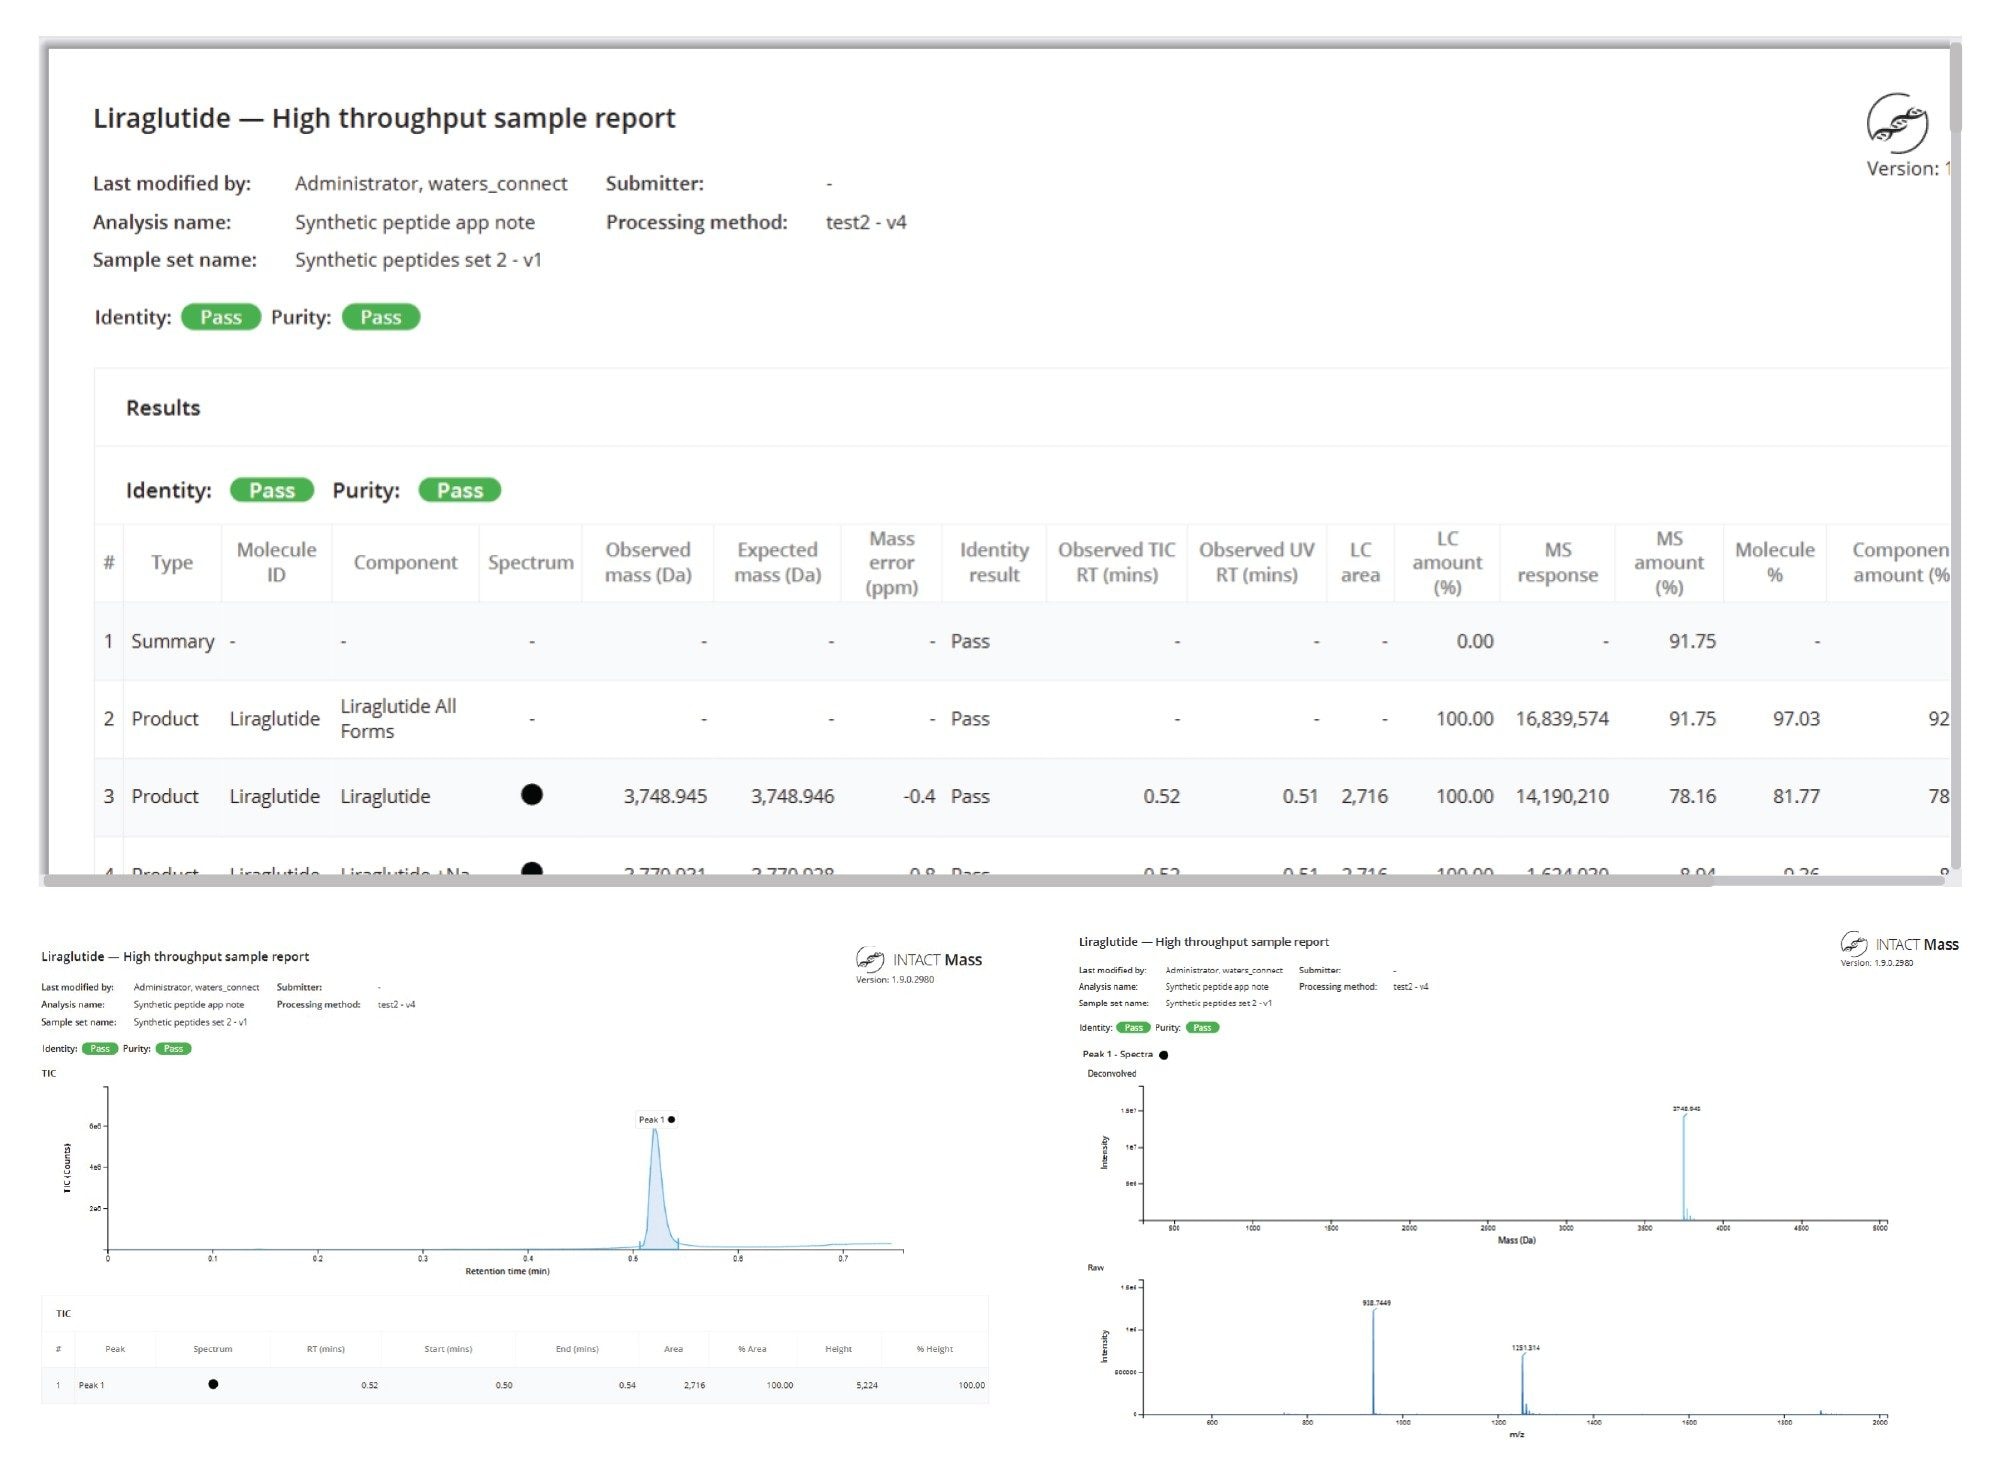Open the spectrum for the Liraglutide component row
Image resolution: width=2000 pixels, height=1477 pixels.
pyautogui.click(x=533, y=795)
